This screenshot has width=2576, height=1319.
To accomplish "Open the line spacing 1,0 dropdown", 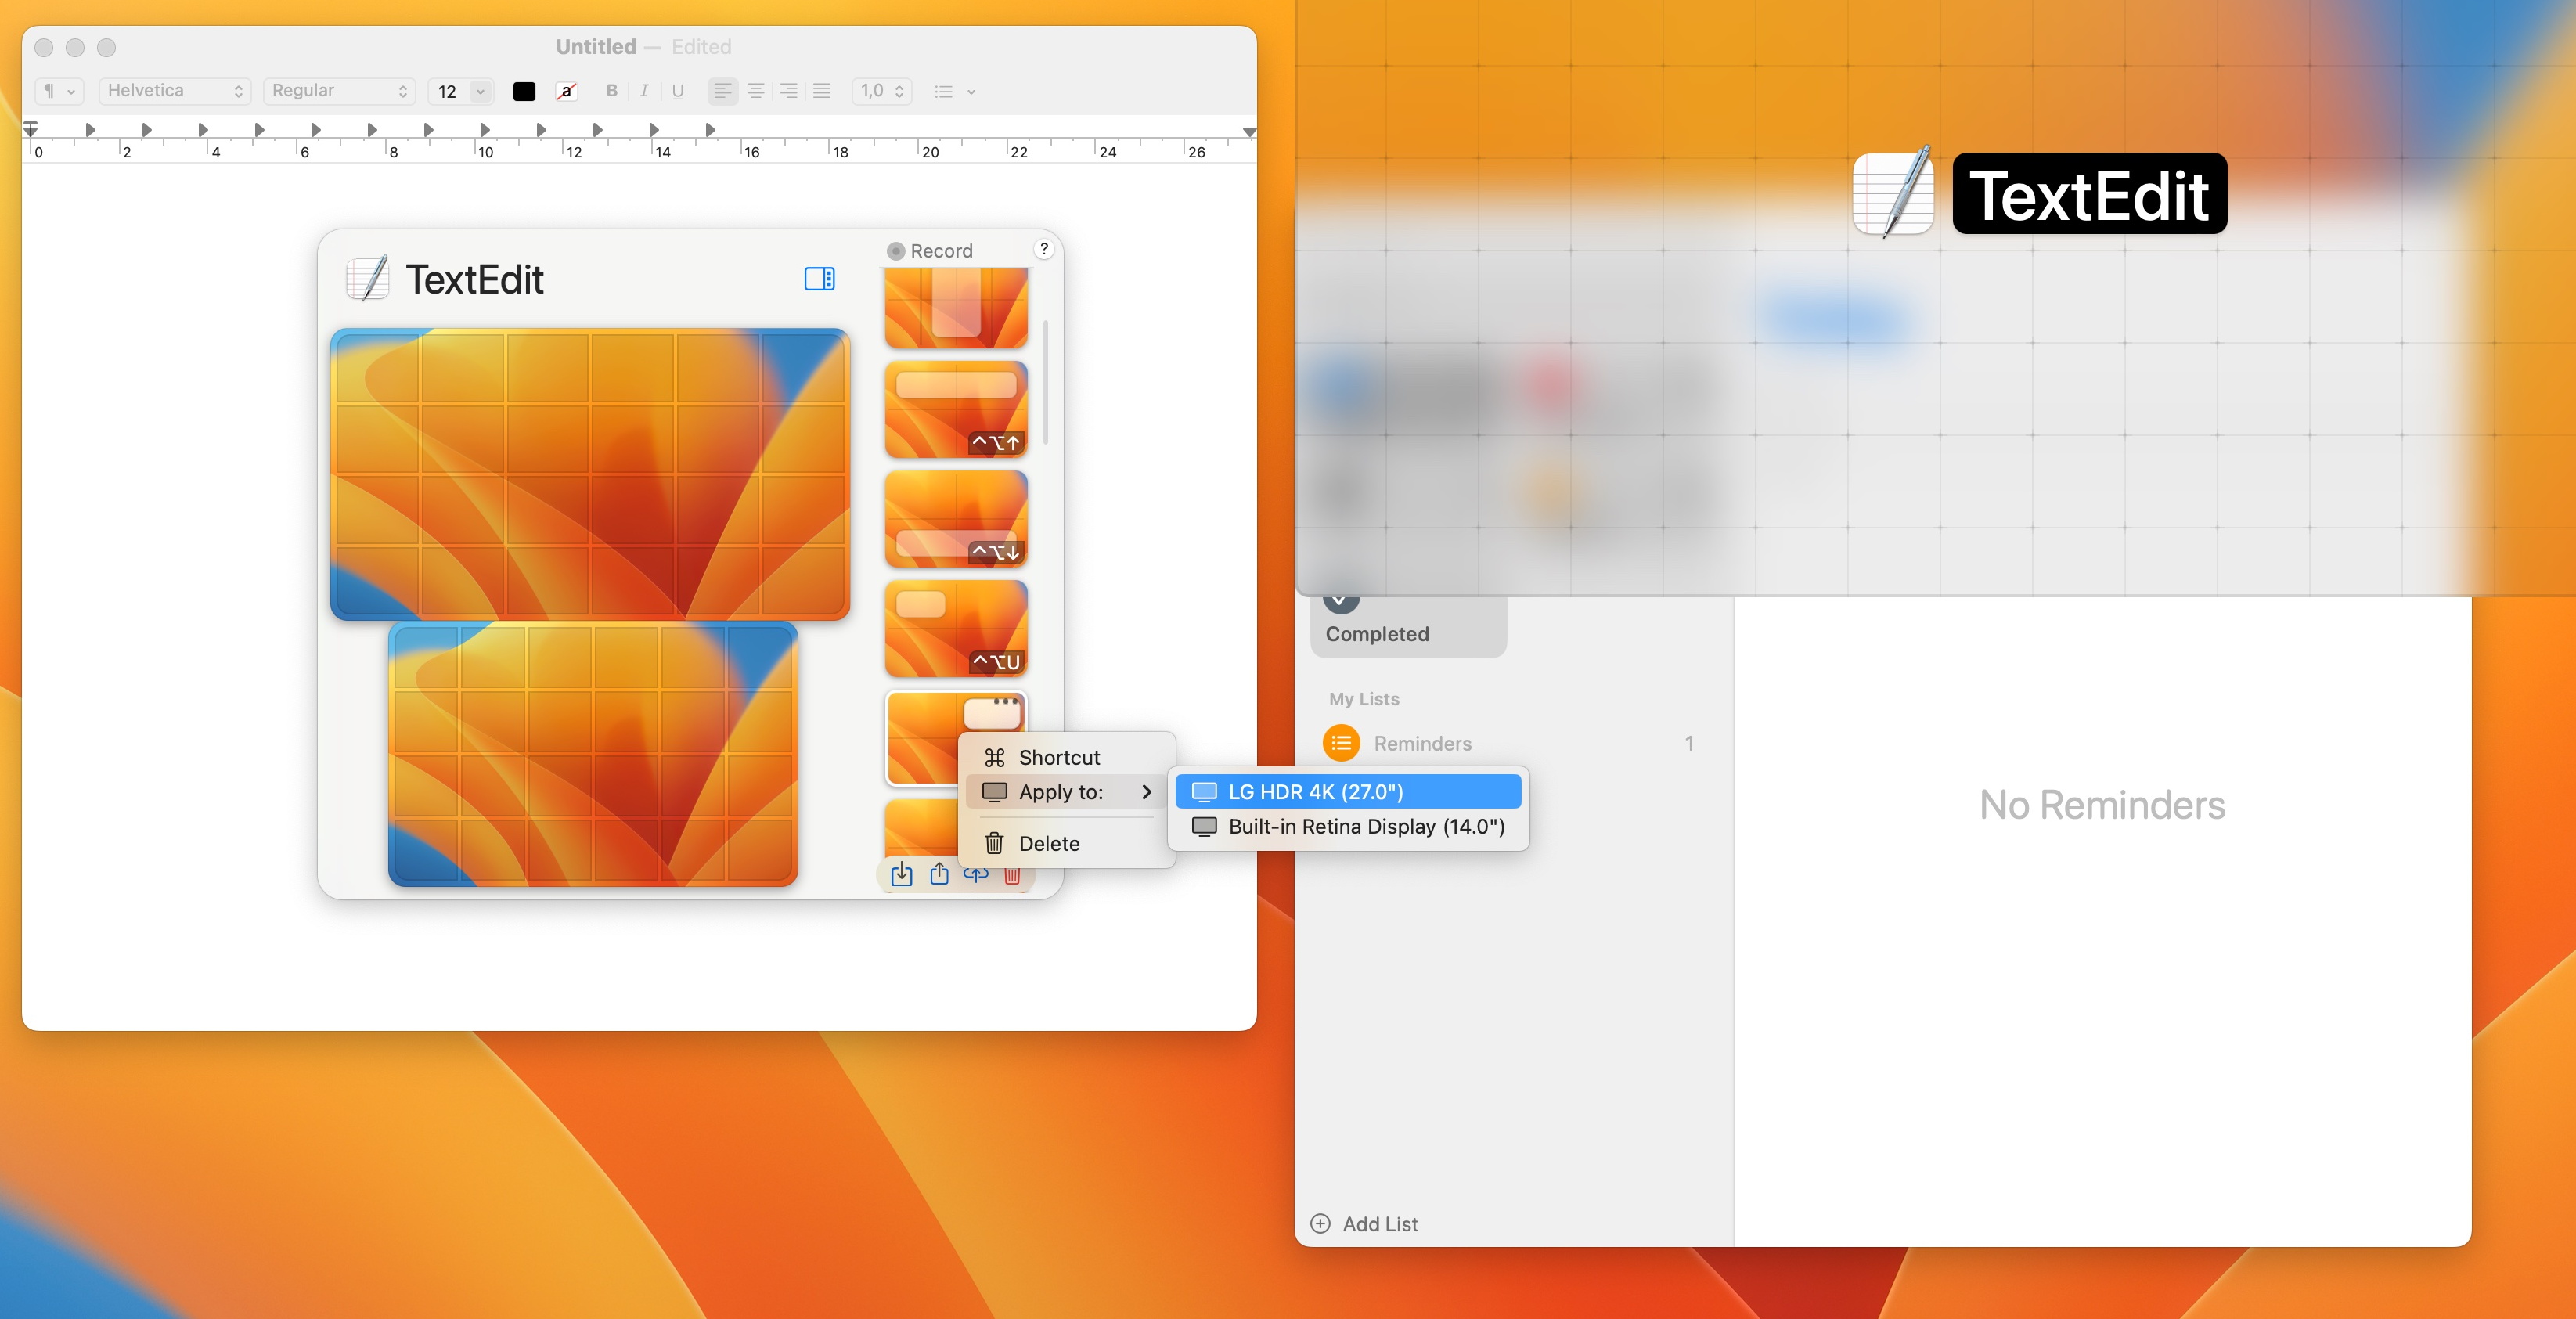I will [x=881, y=91].
